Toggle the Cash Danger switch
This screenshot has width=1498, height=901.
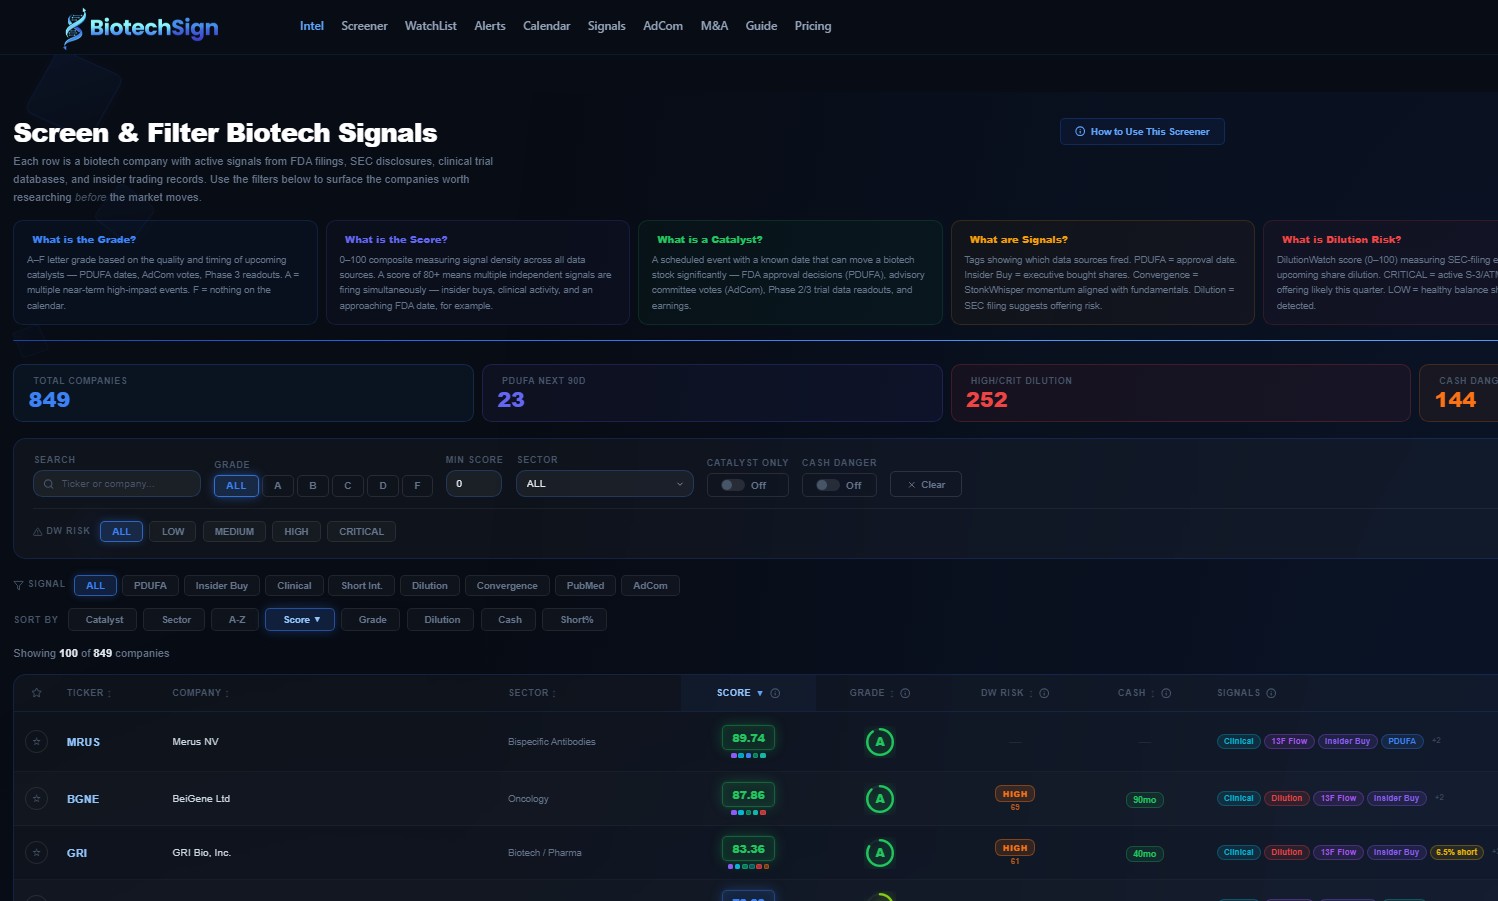(828, 485)
